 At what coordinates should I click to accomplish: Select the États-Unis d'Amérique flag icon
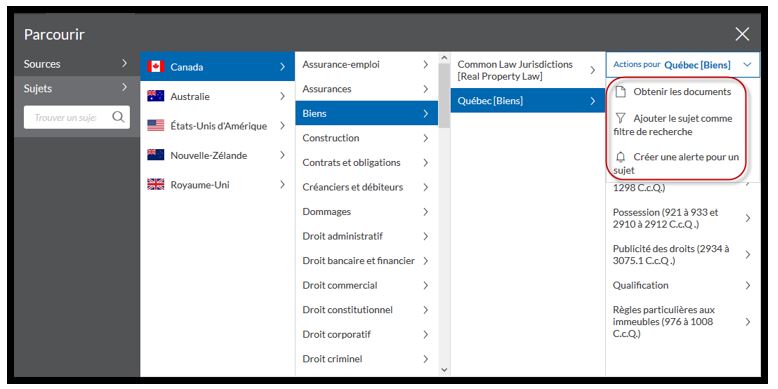point(155,126)
